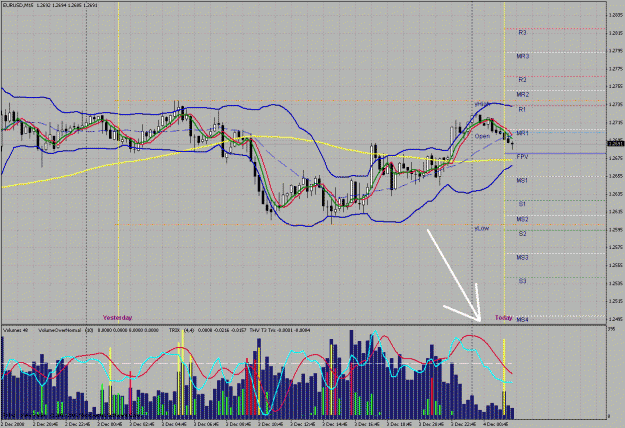
Task: Click the MR1 level label
Action: point(522,133)
